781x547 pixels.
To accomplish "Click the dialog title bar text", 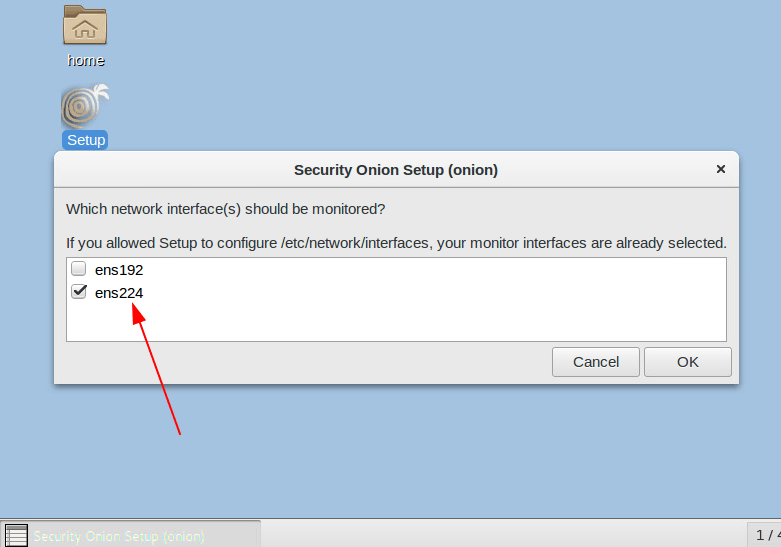I will click(x=395, y=170).
